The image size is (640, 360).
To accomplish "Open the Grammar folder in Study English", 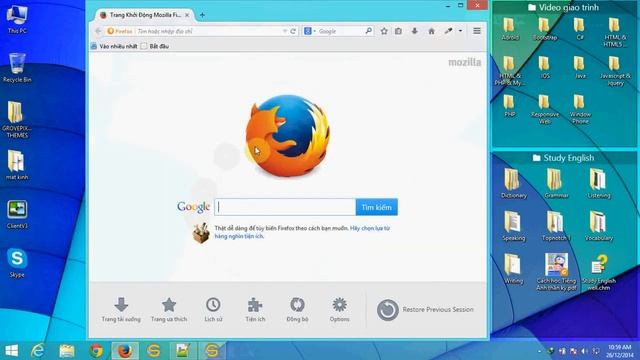I will 556,183.
